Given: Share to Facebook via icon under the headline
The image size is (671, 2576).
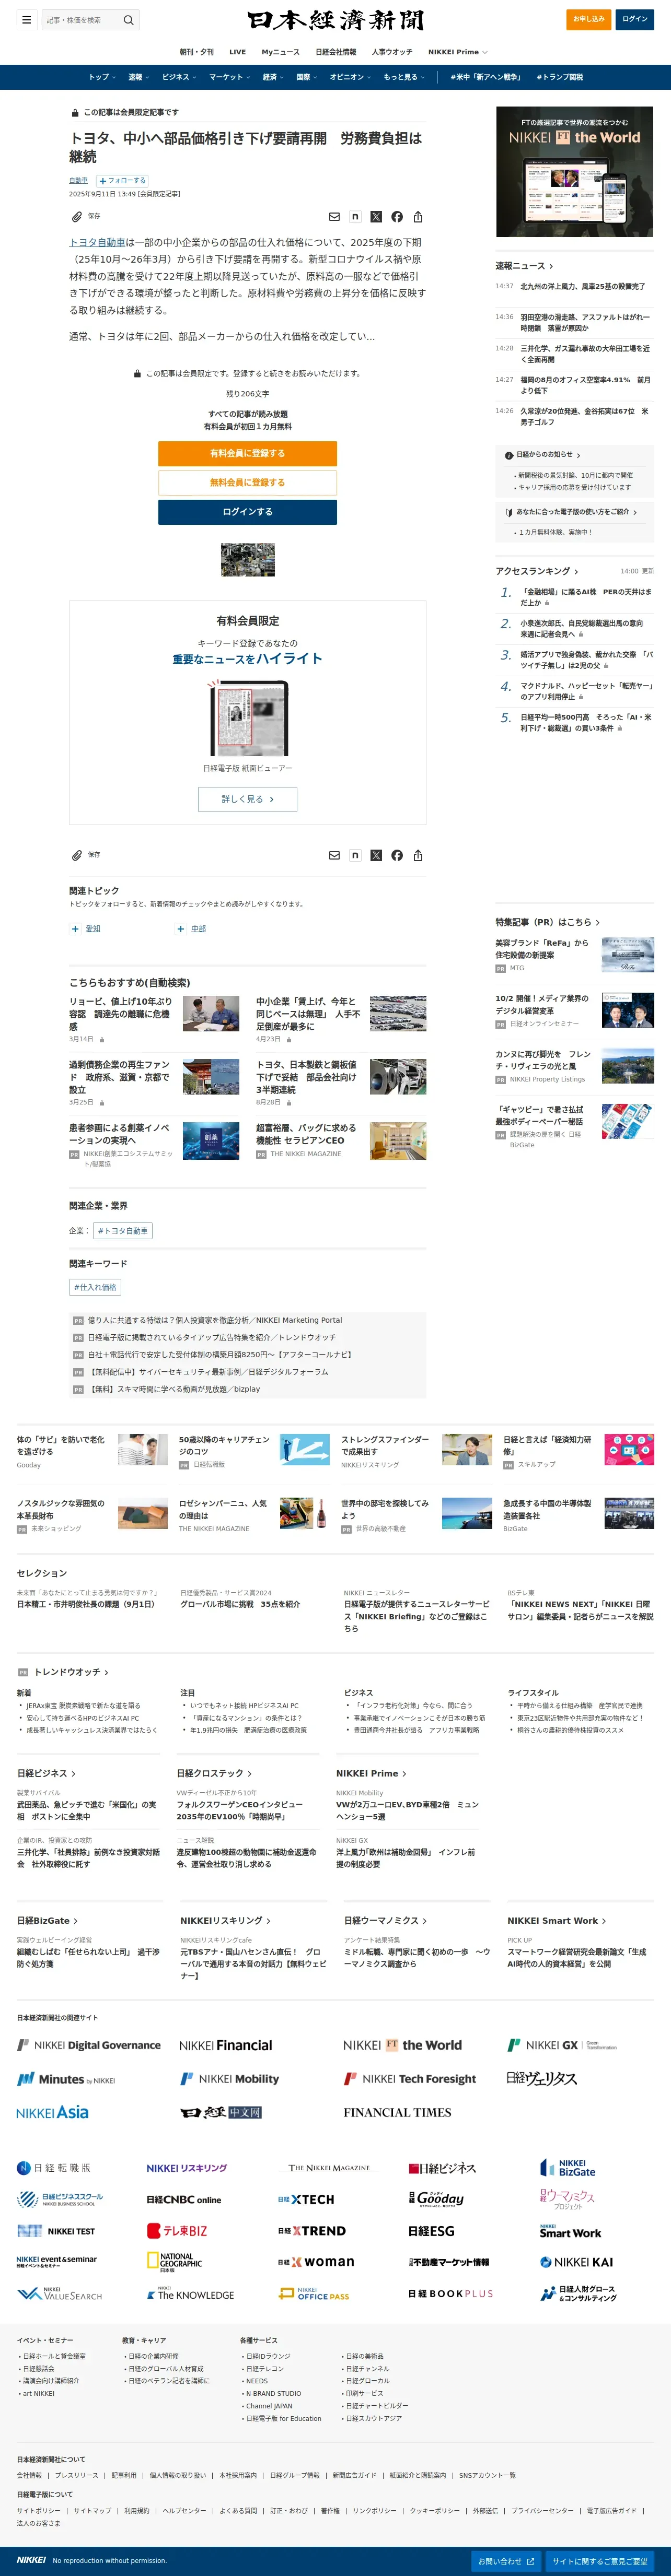Looking at the screenshot, I should click(397, 216).
